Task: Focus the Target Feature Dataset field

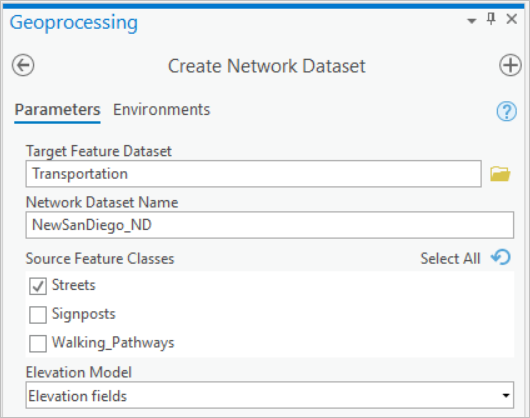Action: tap(254, 174)
